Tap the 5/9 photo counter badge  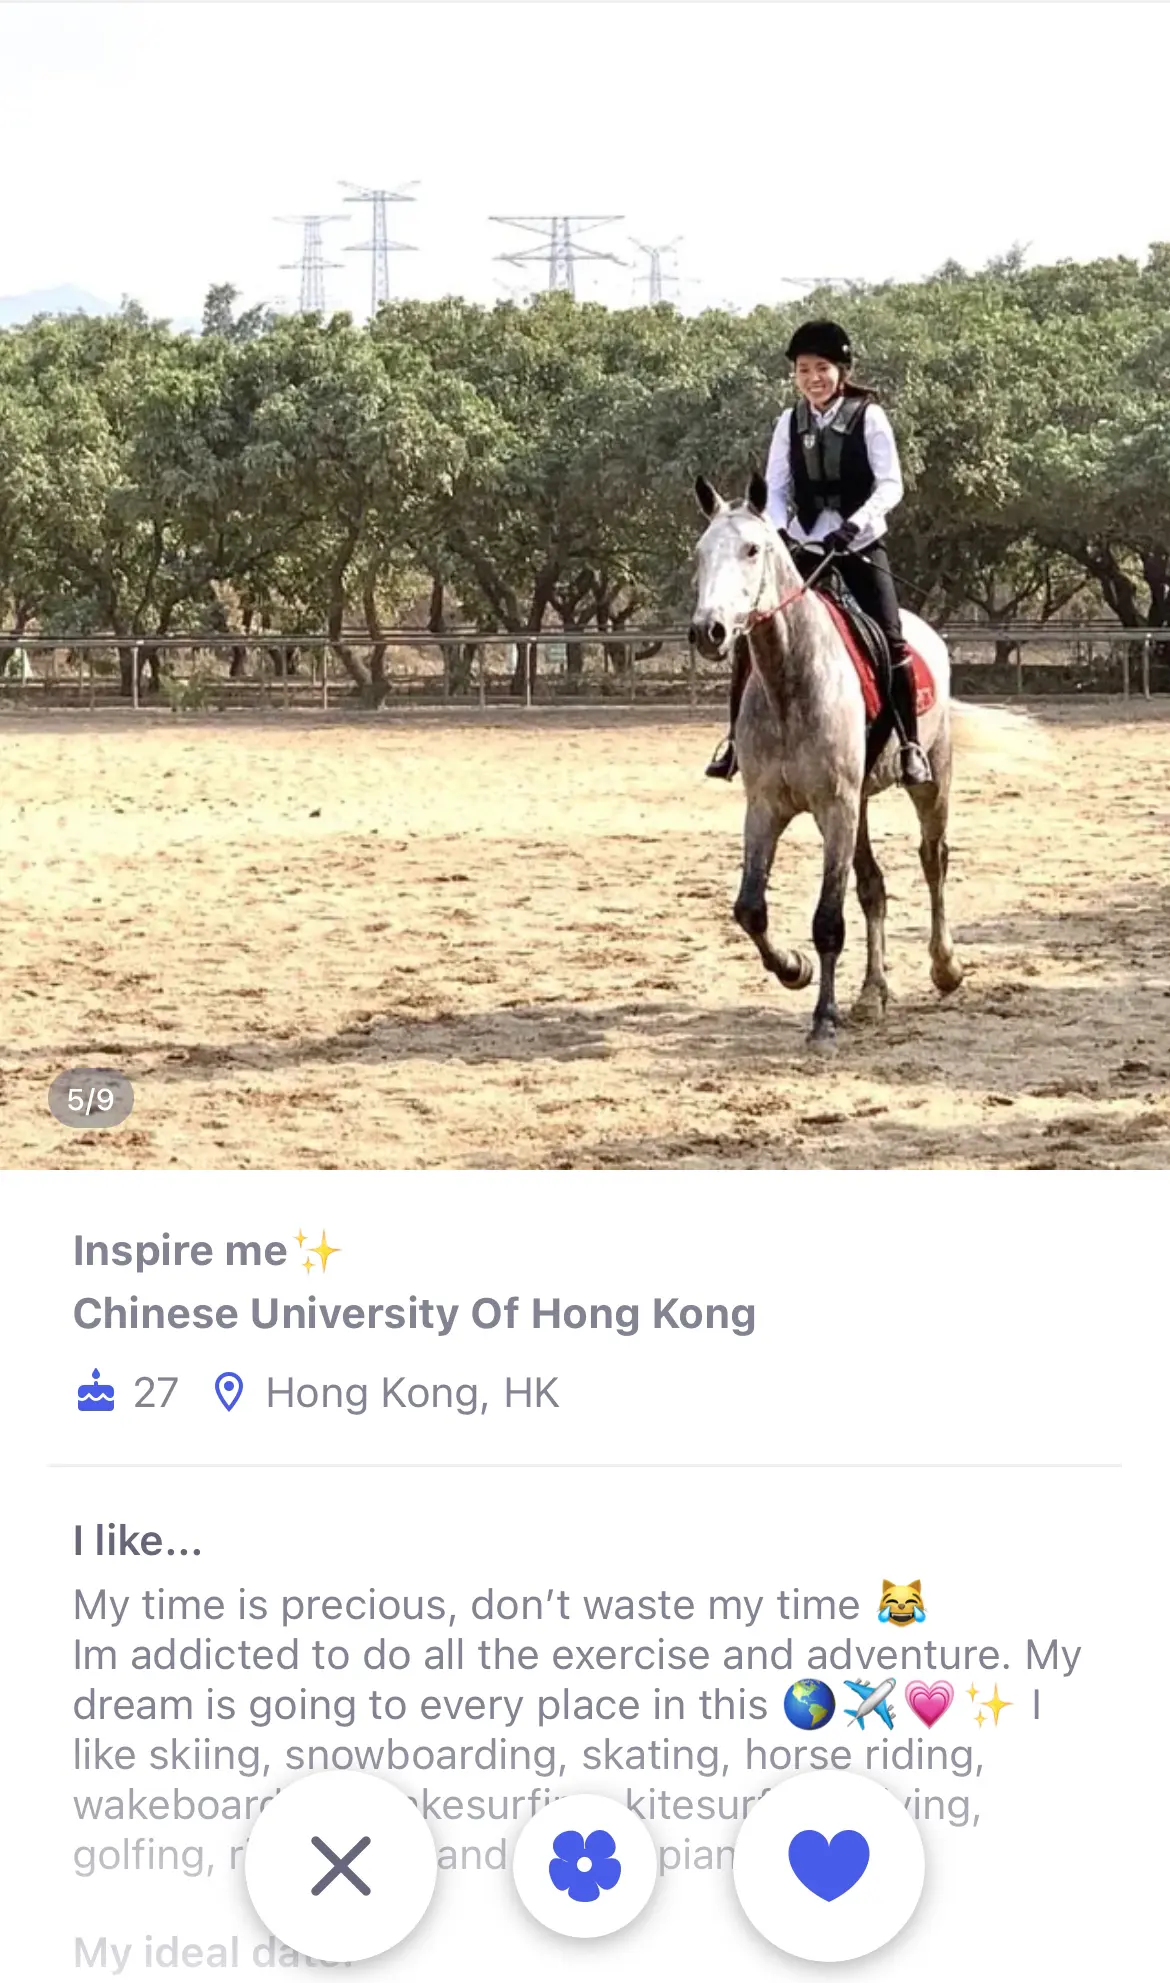(x=91, y=1100)
